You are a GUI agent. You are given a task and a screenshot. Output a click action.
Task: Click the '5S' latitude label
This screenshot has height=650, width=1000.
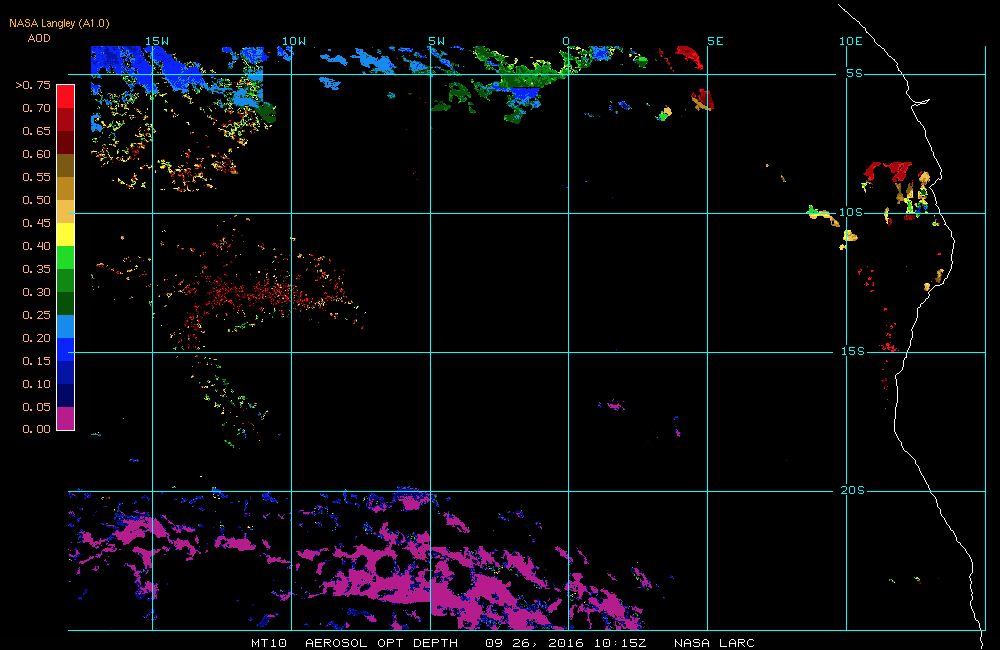[855, 73]
